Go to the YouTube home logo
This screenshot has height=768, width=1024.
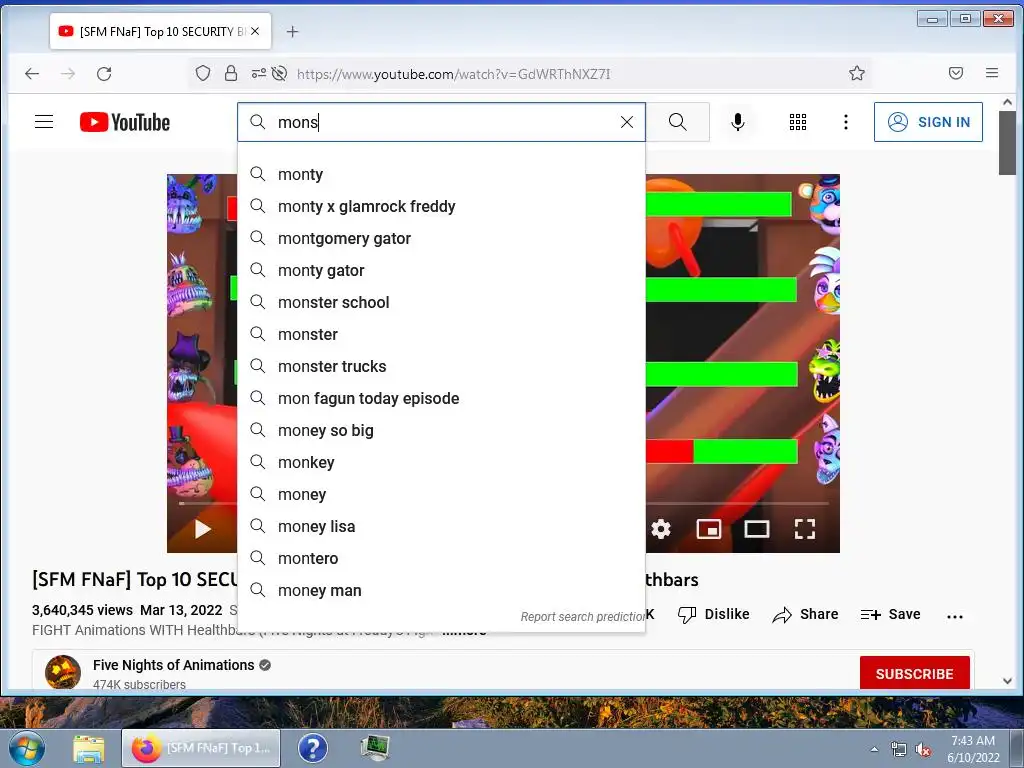point(125,122)
